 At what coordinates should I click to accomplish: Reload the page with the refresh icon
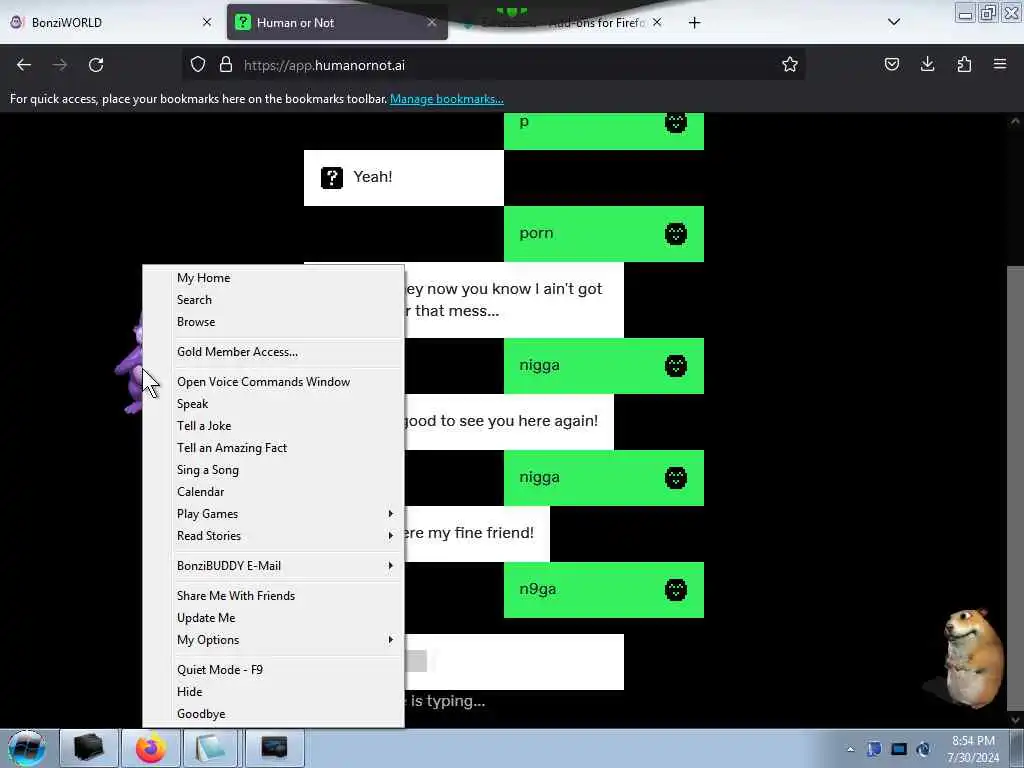[x=96, y=65]
